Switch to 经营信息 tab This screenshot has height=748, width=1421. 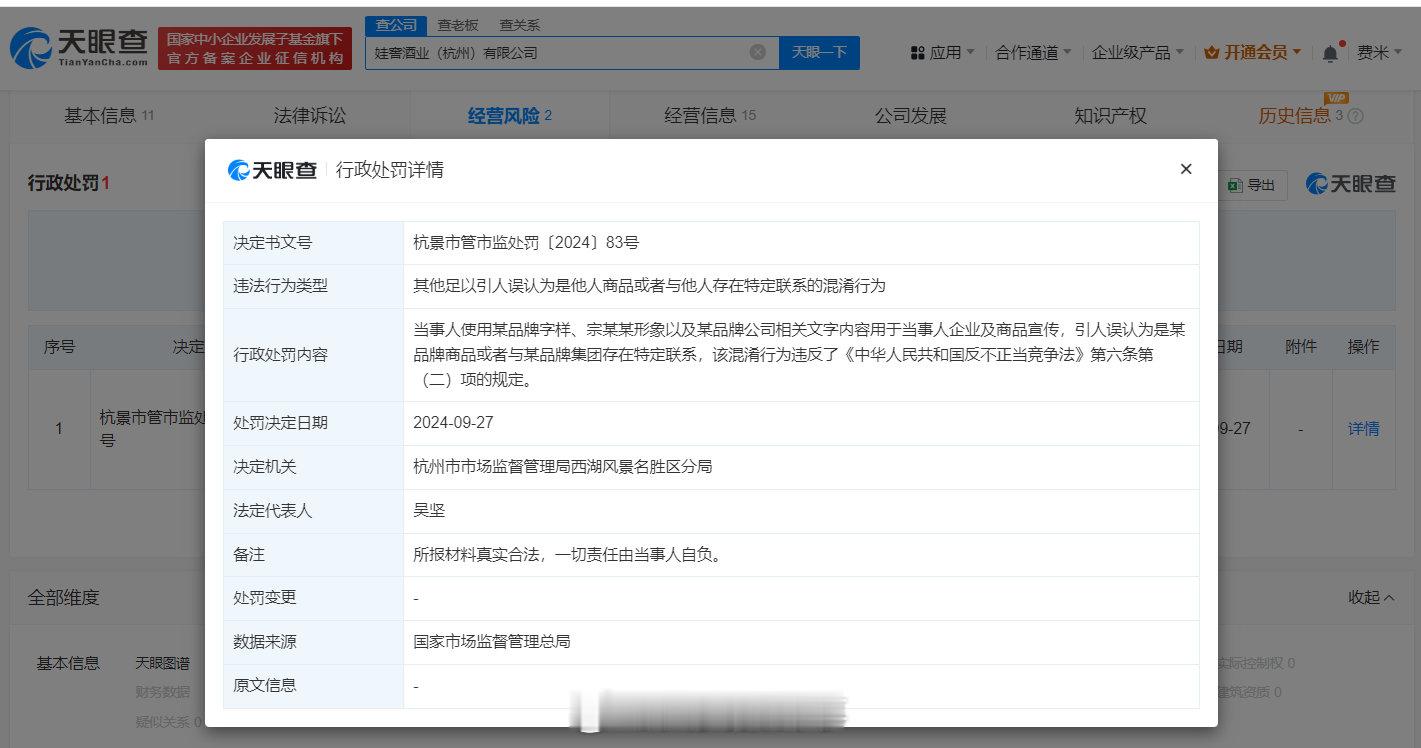tap(710, 115)
